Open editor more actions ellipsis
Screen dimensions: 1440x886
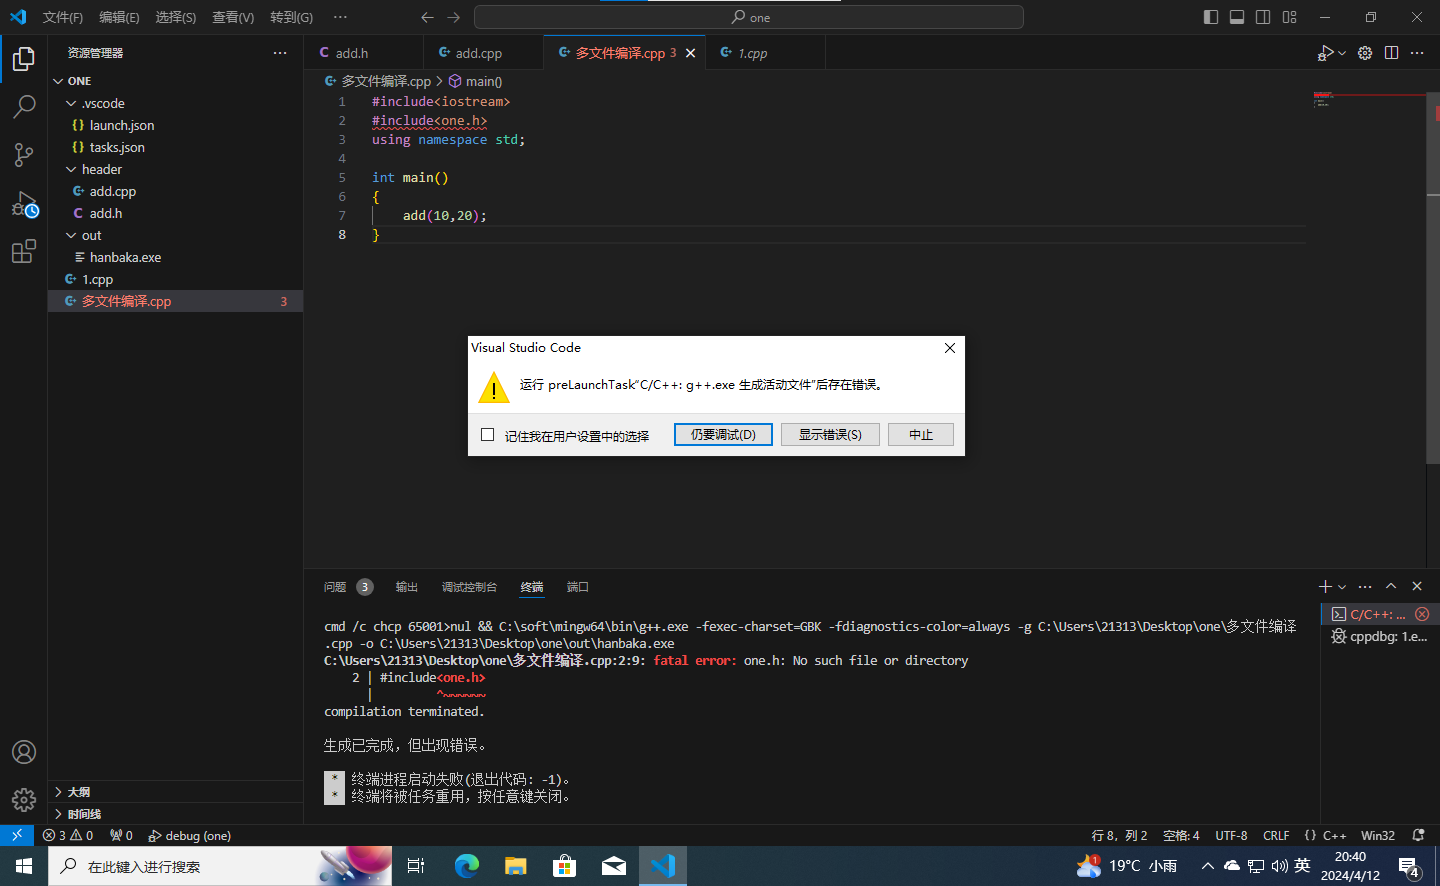tap(1417, 53)
